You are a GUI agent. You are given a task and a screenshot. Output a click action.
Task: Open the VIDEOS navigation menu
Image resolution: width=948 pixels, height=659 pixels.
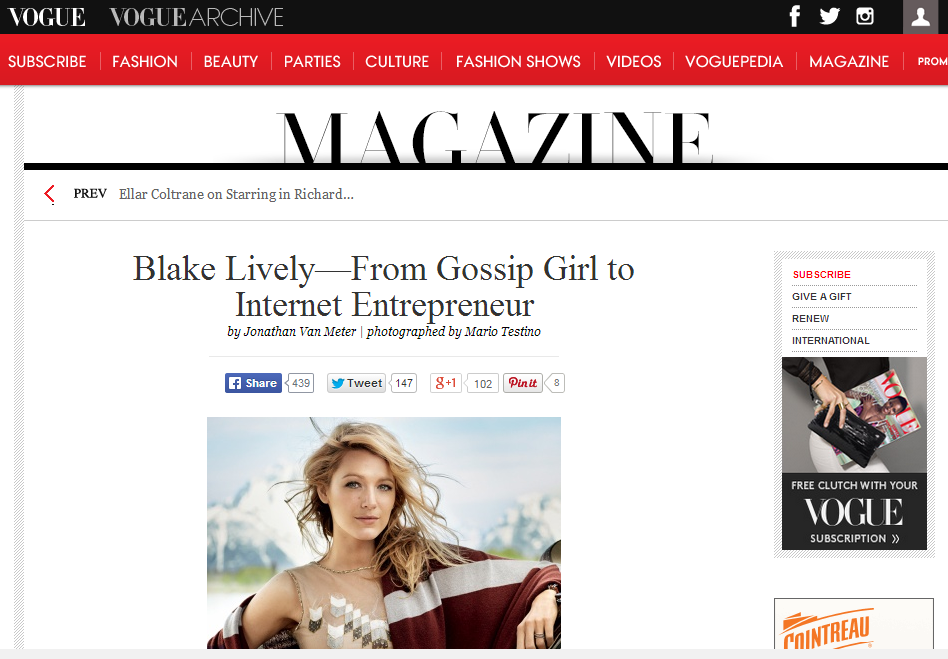(x=634, y=62)
